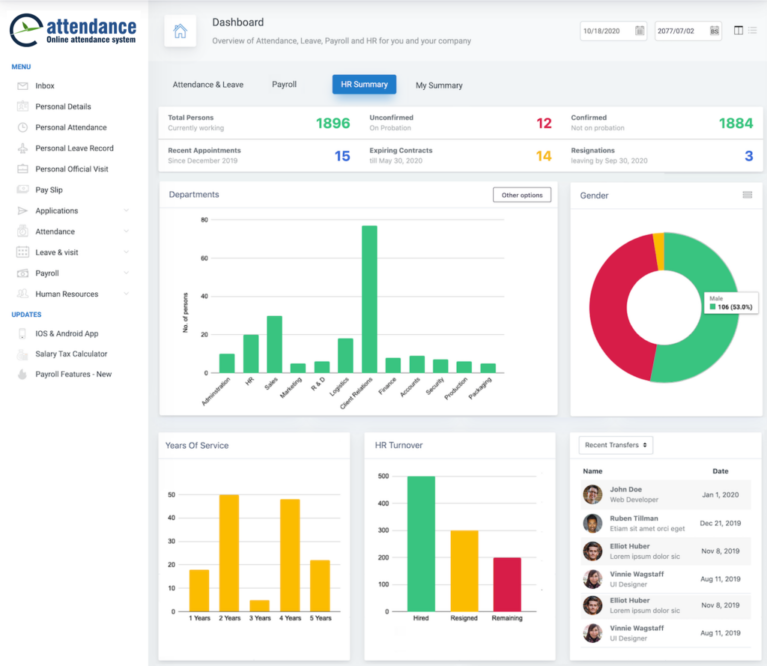Click the Salary Tax Calculator icon
The width and height of the screenshot is (767, 666).
point(23,354)
